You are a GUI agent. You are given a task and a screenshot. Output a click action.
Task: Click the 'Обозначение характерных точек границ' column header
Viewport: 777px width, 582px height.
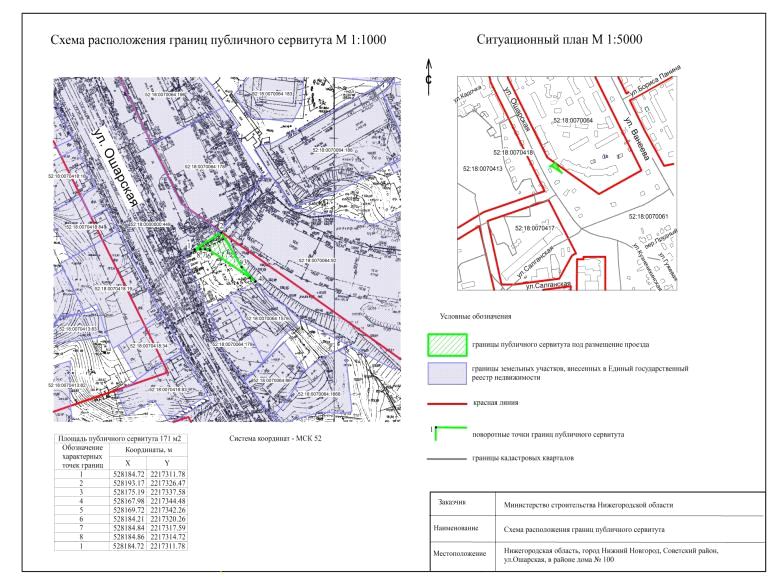82,457
